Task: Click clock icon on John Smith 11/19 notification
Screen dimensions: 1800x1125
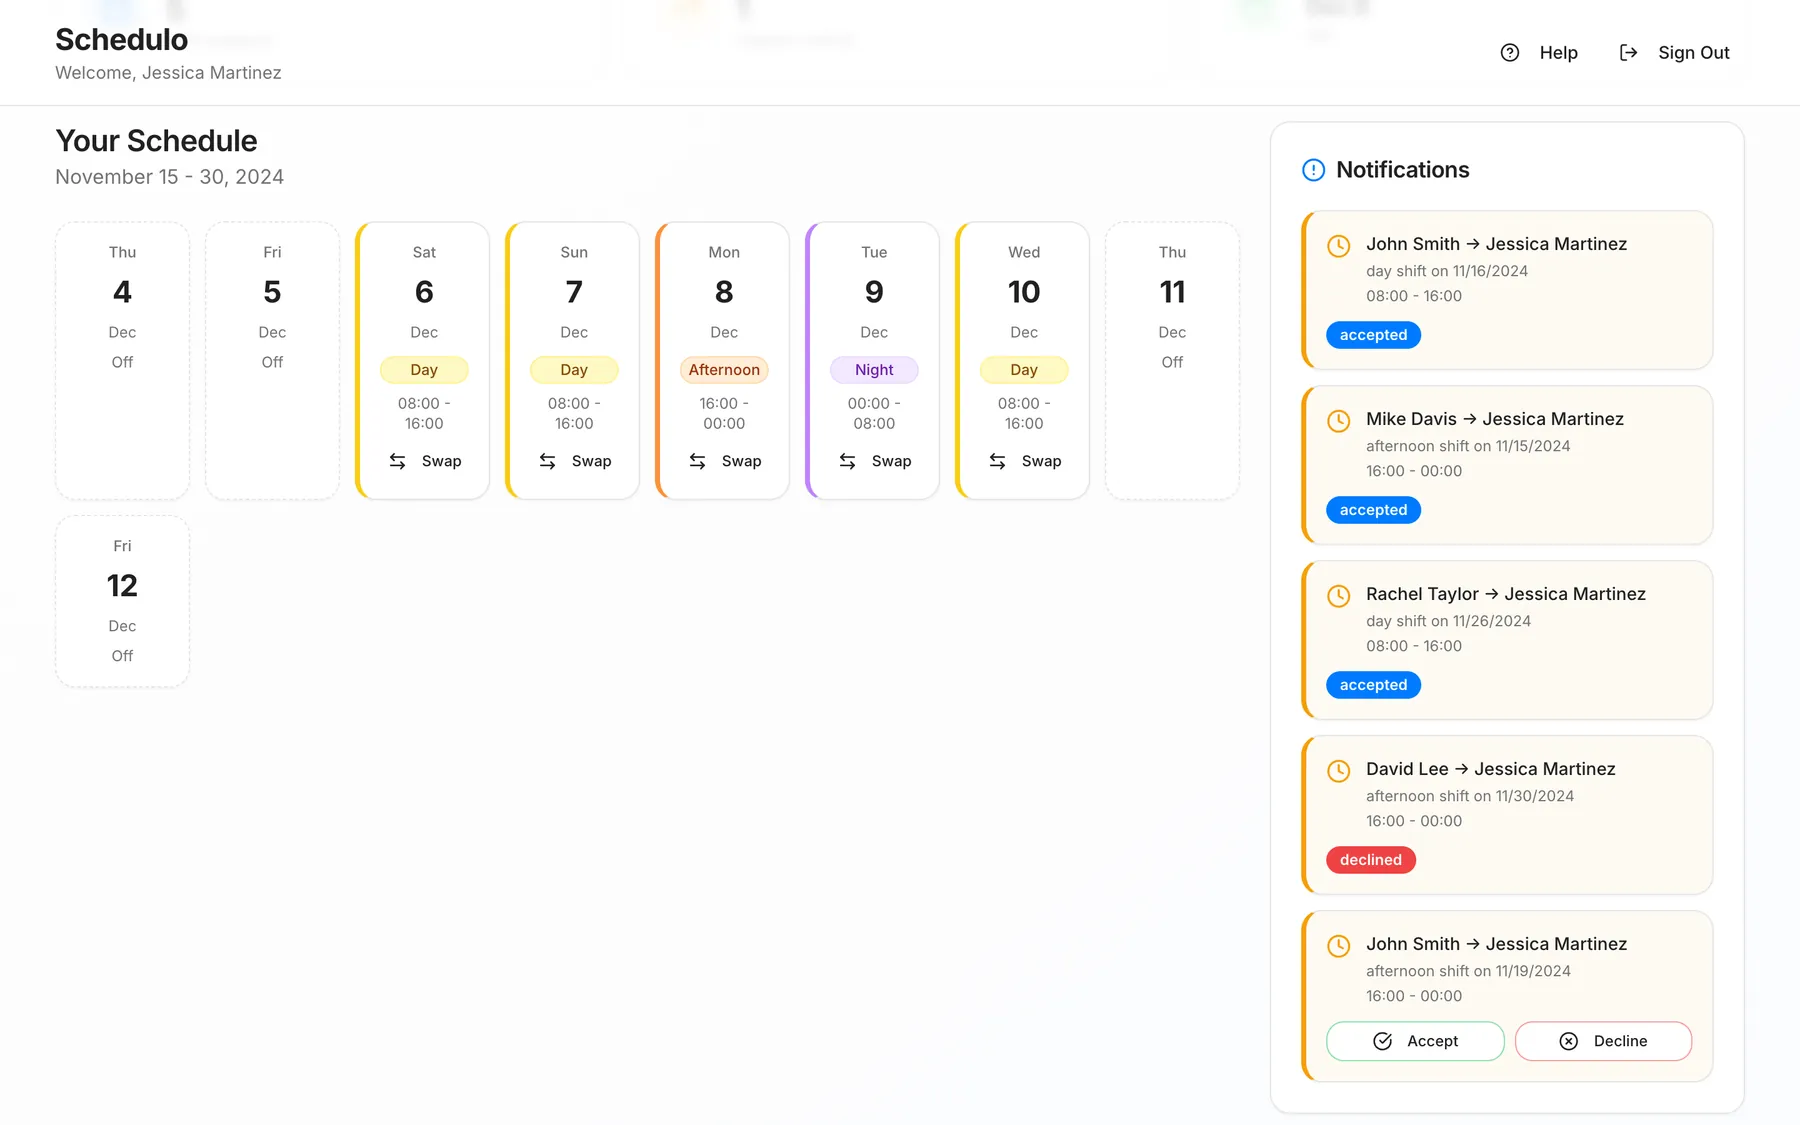Action: click(1338, 946)
